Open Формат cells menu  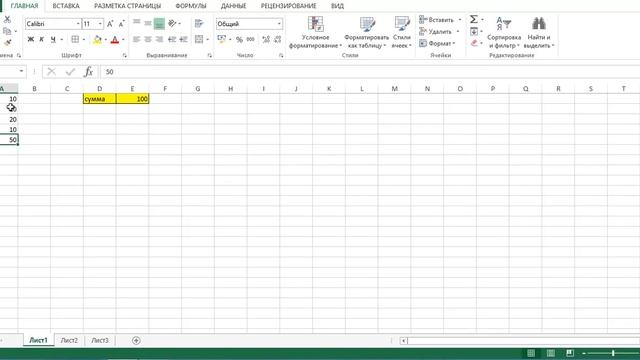pos(437,43)
